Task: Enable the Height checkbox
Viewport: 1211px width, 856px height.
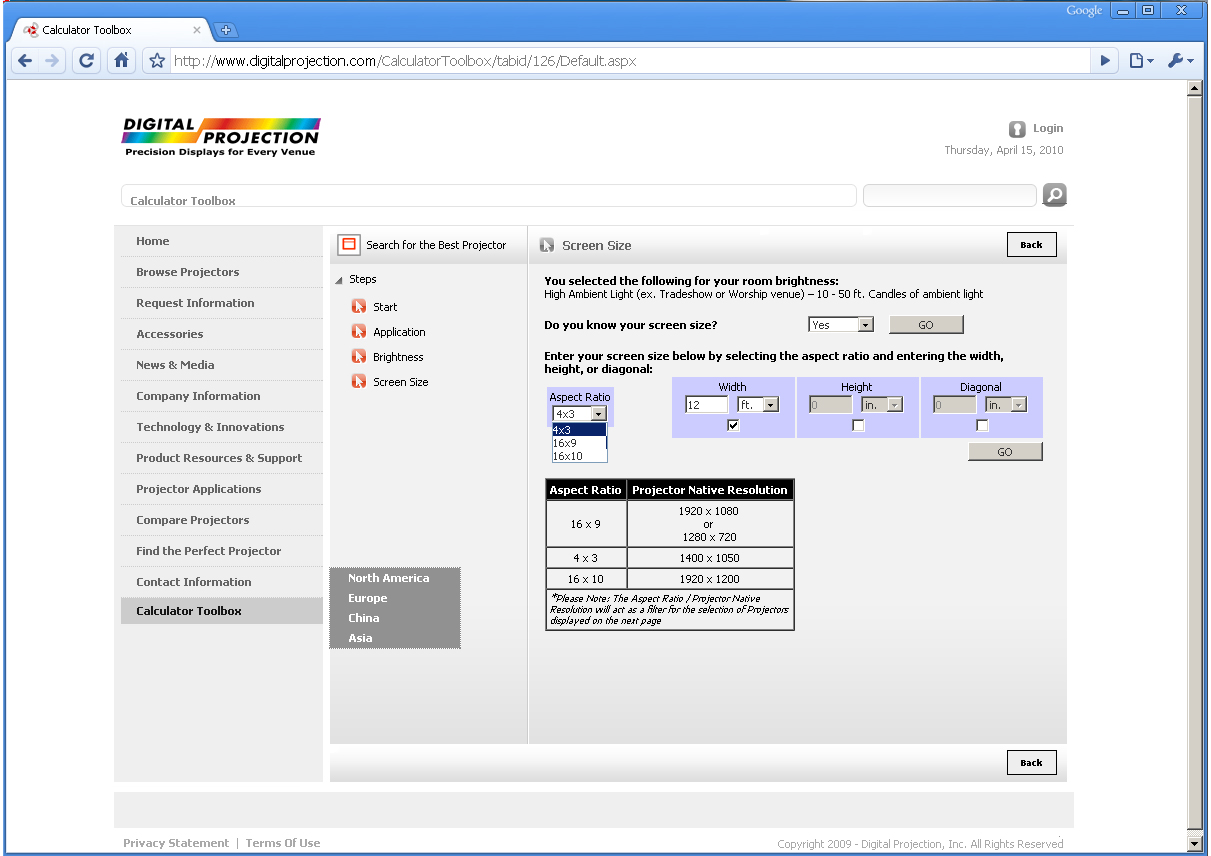Action: coord(857,424)
